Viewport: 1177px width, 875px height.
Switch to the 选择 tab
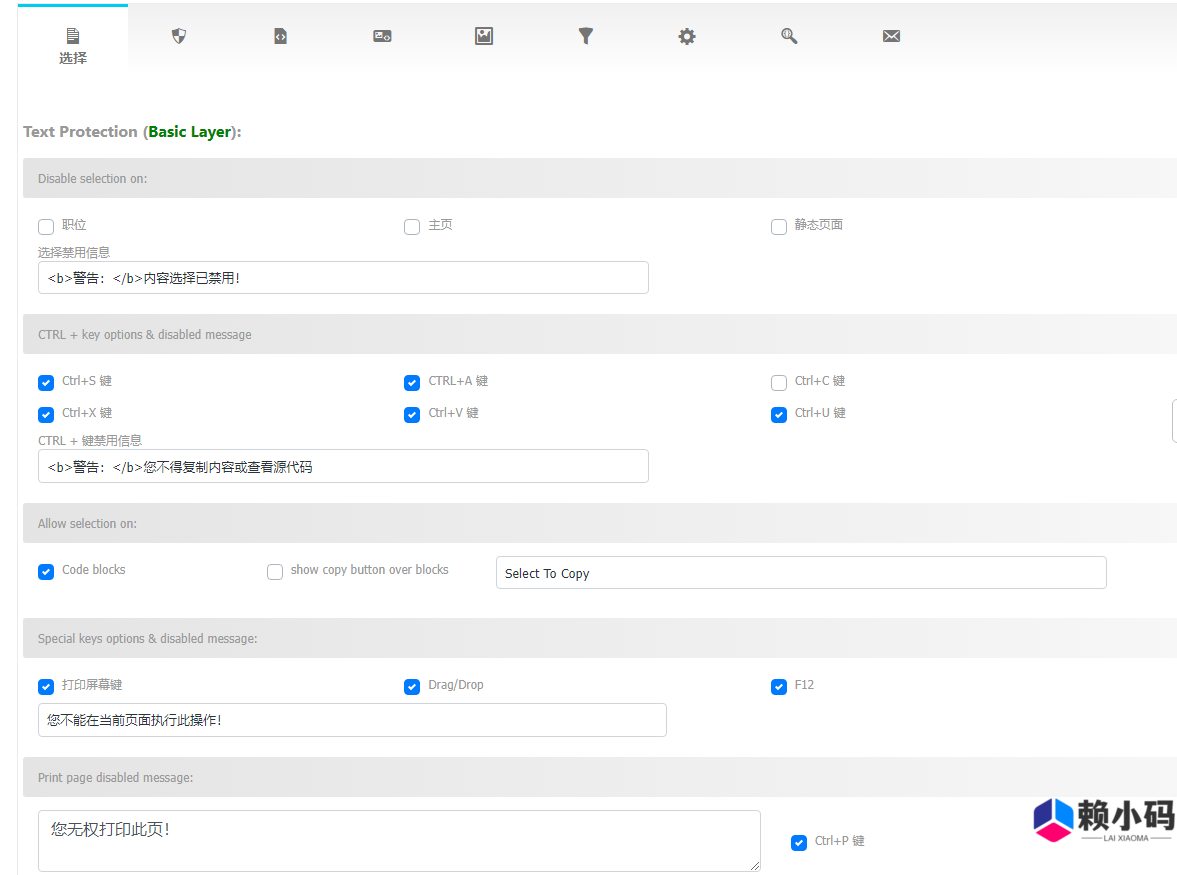(x=73, y=45)
